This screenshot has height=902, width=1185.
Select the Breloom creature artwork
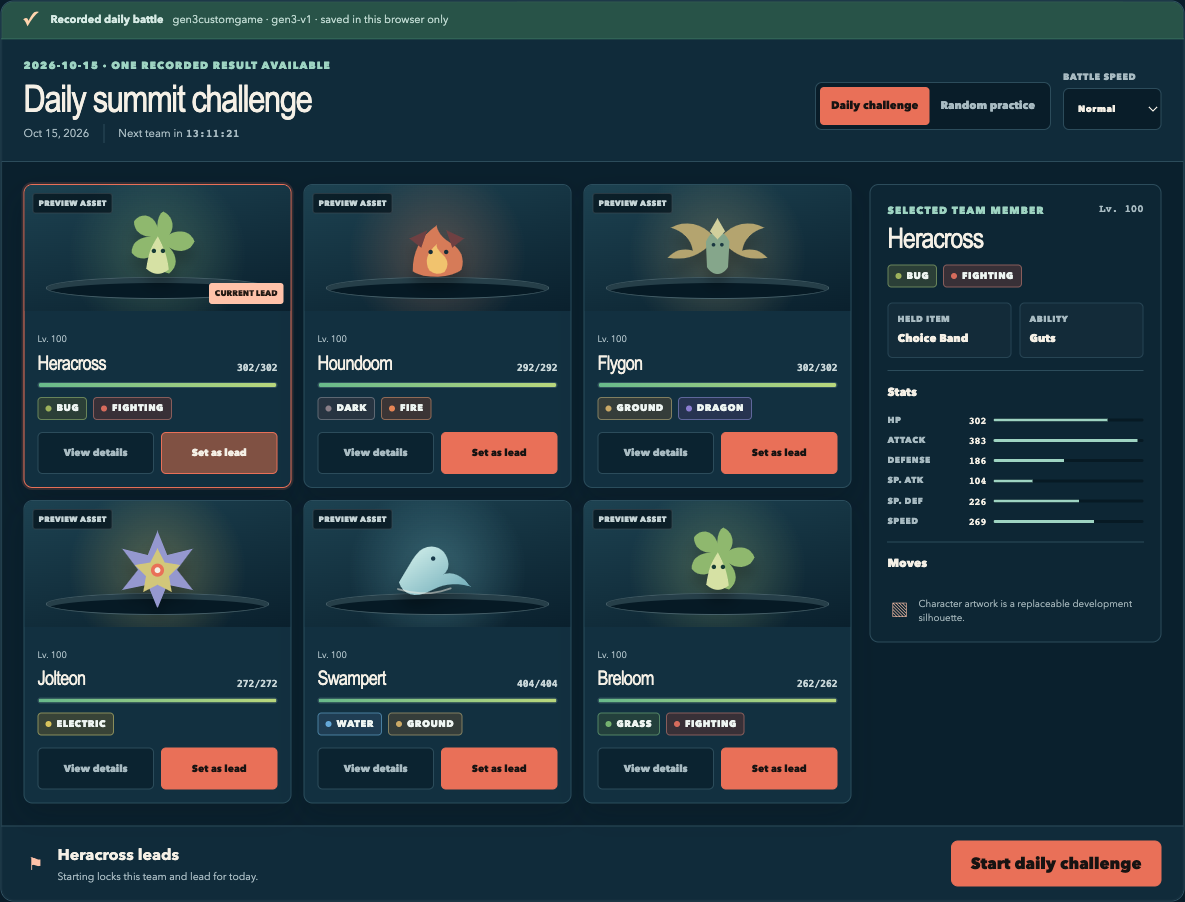click(x=722, y=559)
